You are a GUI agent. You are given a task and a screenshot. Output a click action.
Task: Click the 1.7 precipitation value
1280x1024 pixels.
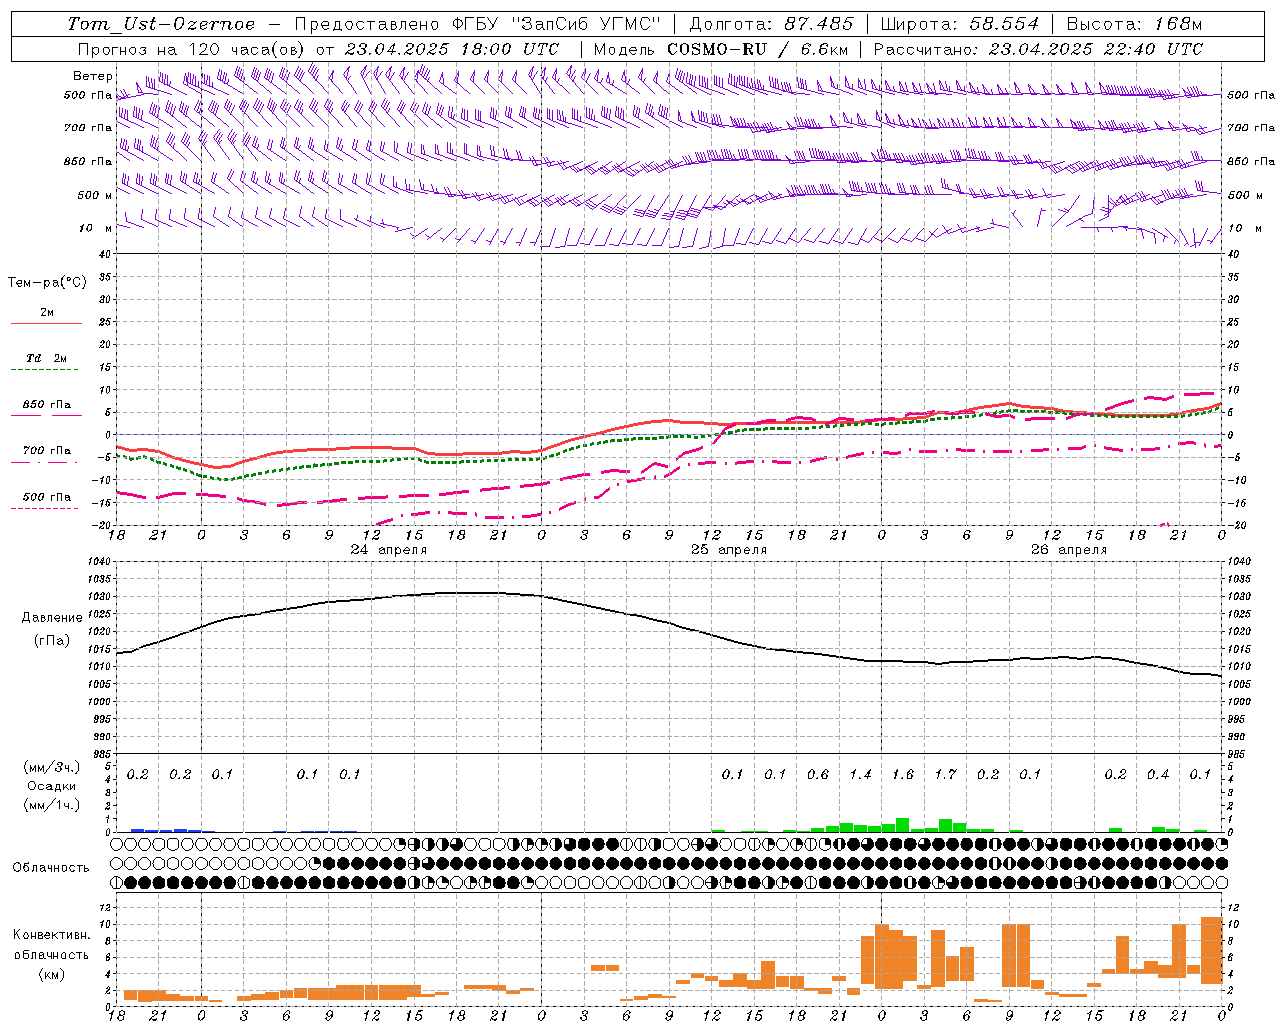pyautogui.click(x=945, y=775)
